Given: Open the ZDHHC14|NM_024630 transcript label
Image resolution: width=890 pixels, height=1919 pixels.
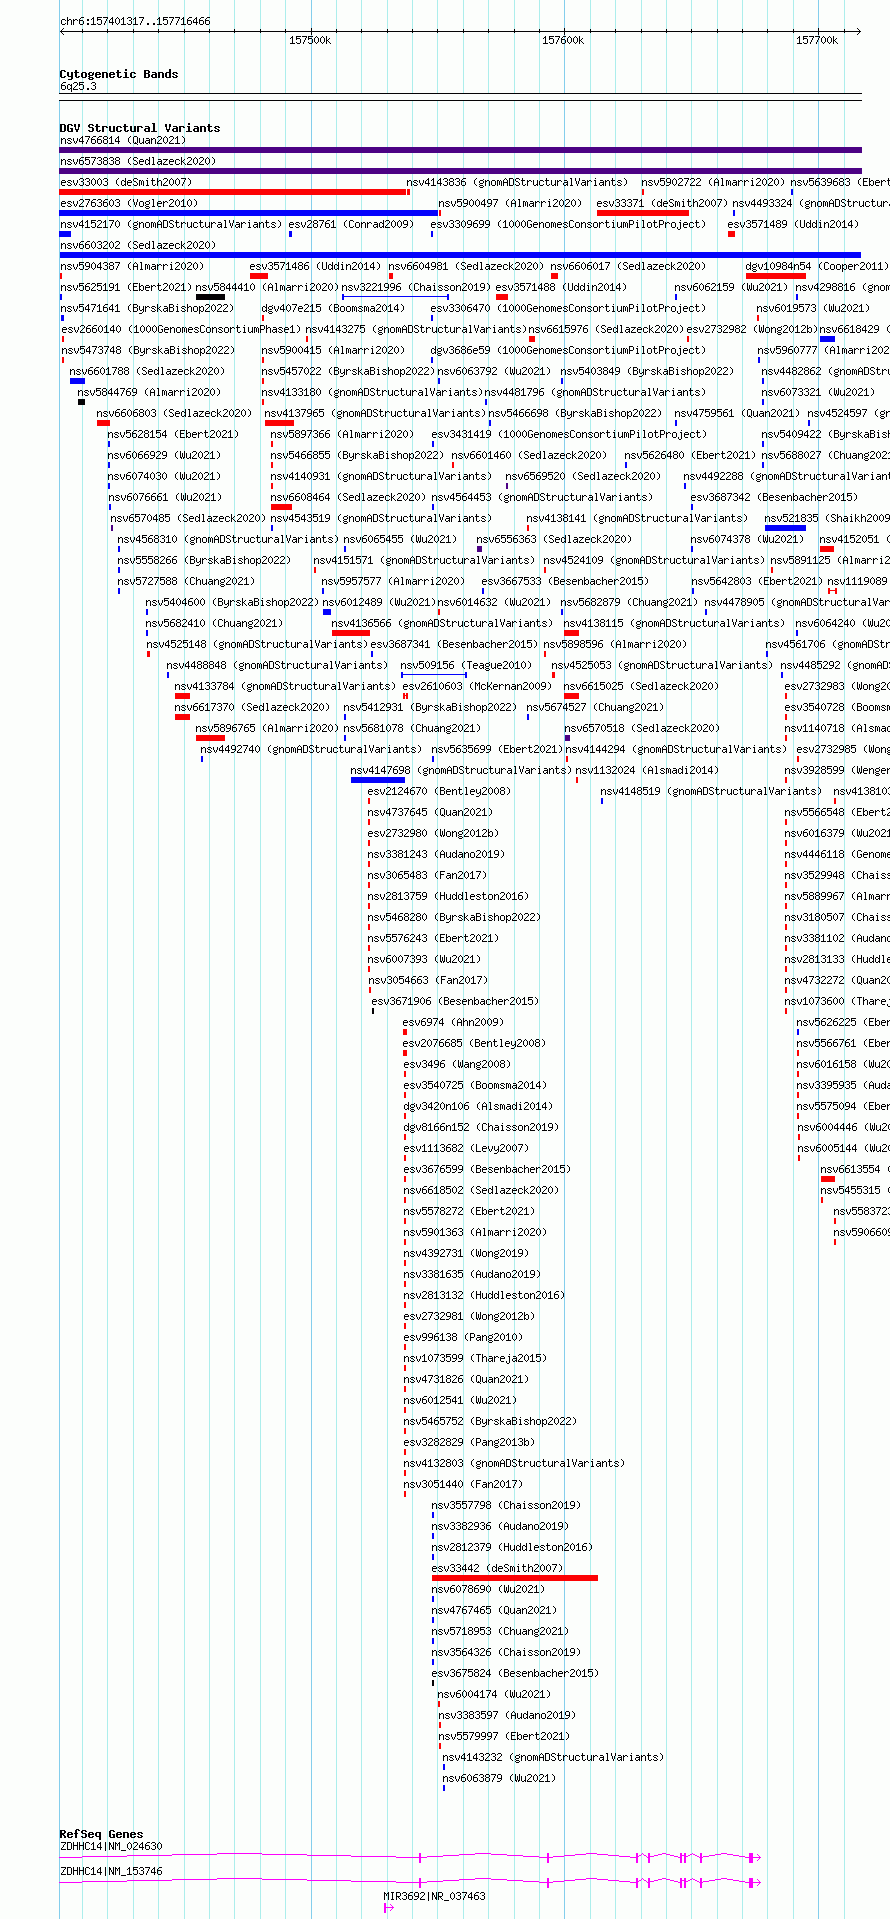Looking at the screenshot, I should pyautogui.click(x=111, y=1846).
